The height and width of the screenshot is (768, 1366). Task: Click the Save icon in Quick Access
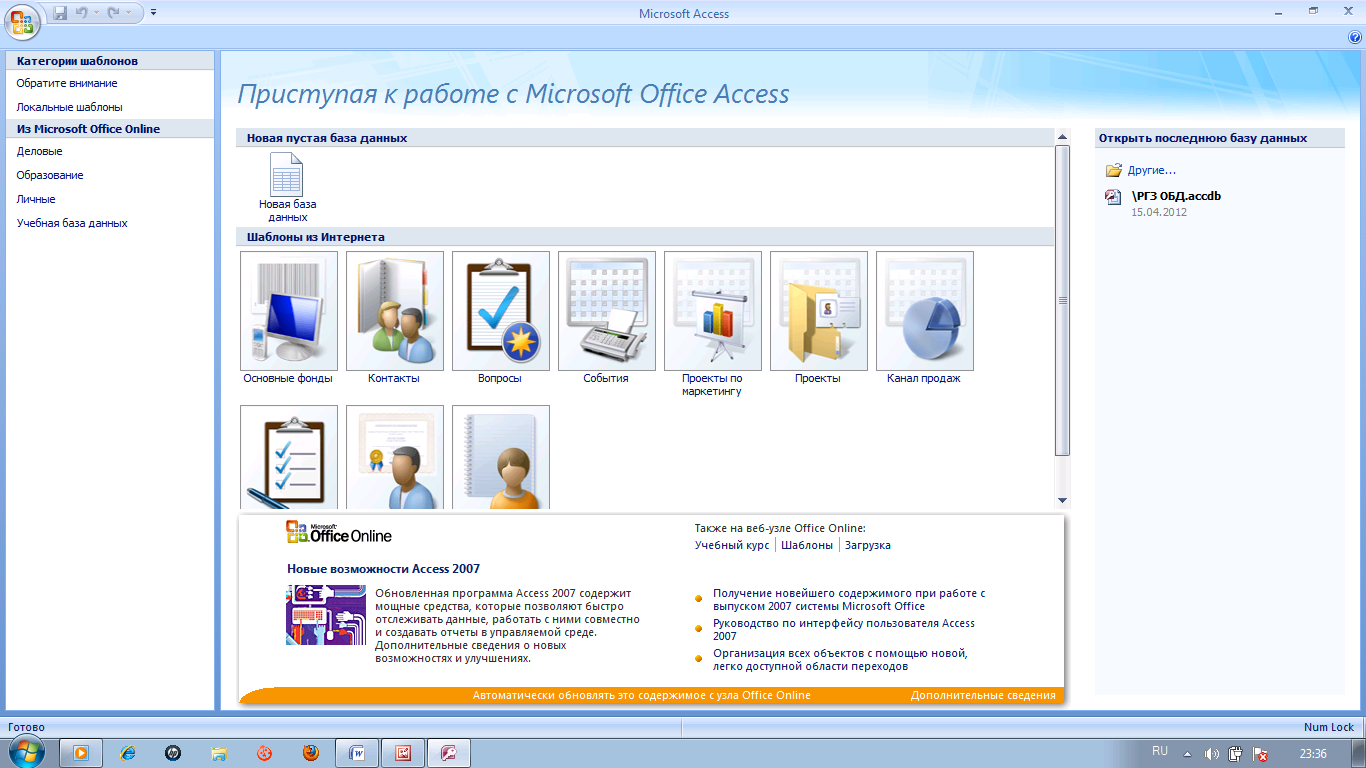(x=60, y=13)
